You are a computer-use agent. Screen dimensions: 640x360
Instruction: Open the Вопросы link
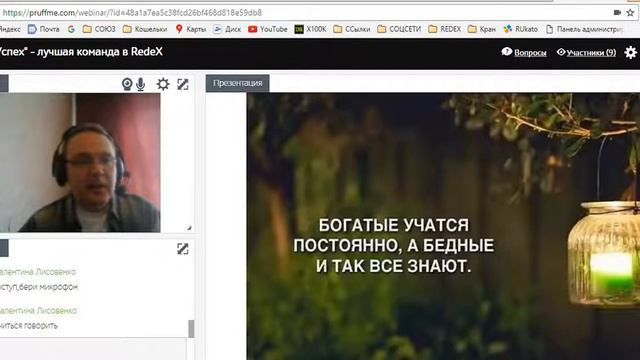pos(524,52)
